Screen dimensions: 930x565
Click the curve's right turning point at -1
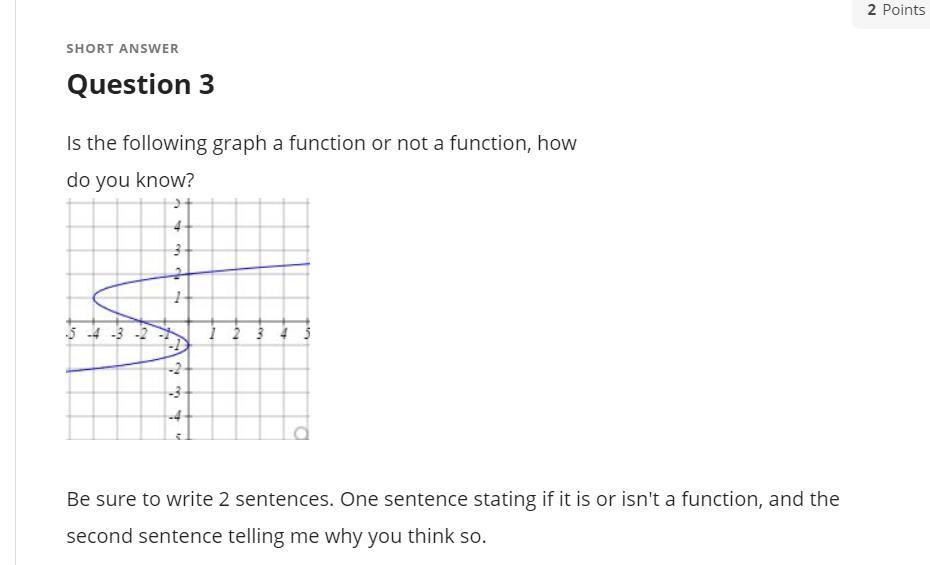(188, 345)
